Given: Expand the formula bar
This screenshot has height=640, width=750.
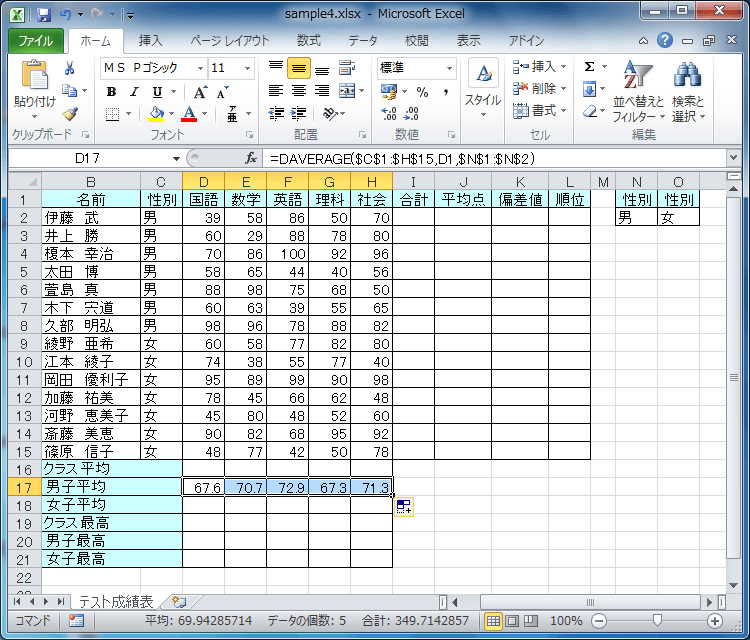Looking at the screenshot, I should point(733,158).
